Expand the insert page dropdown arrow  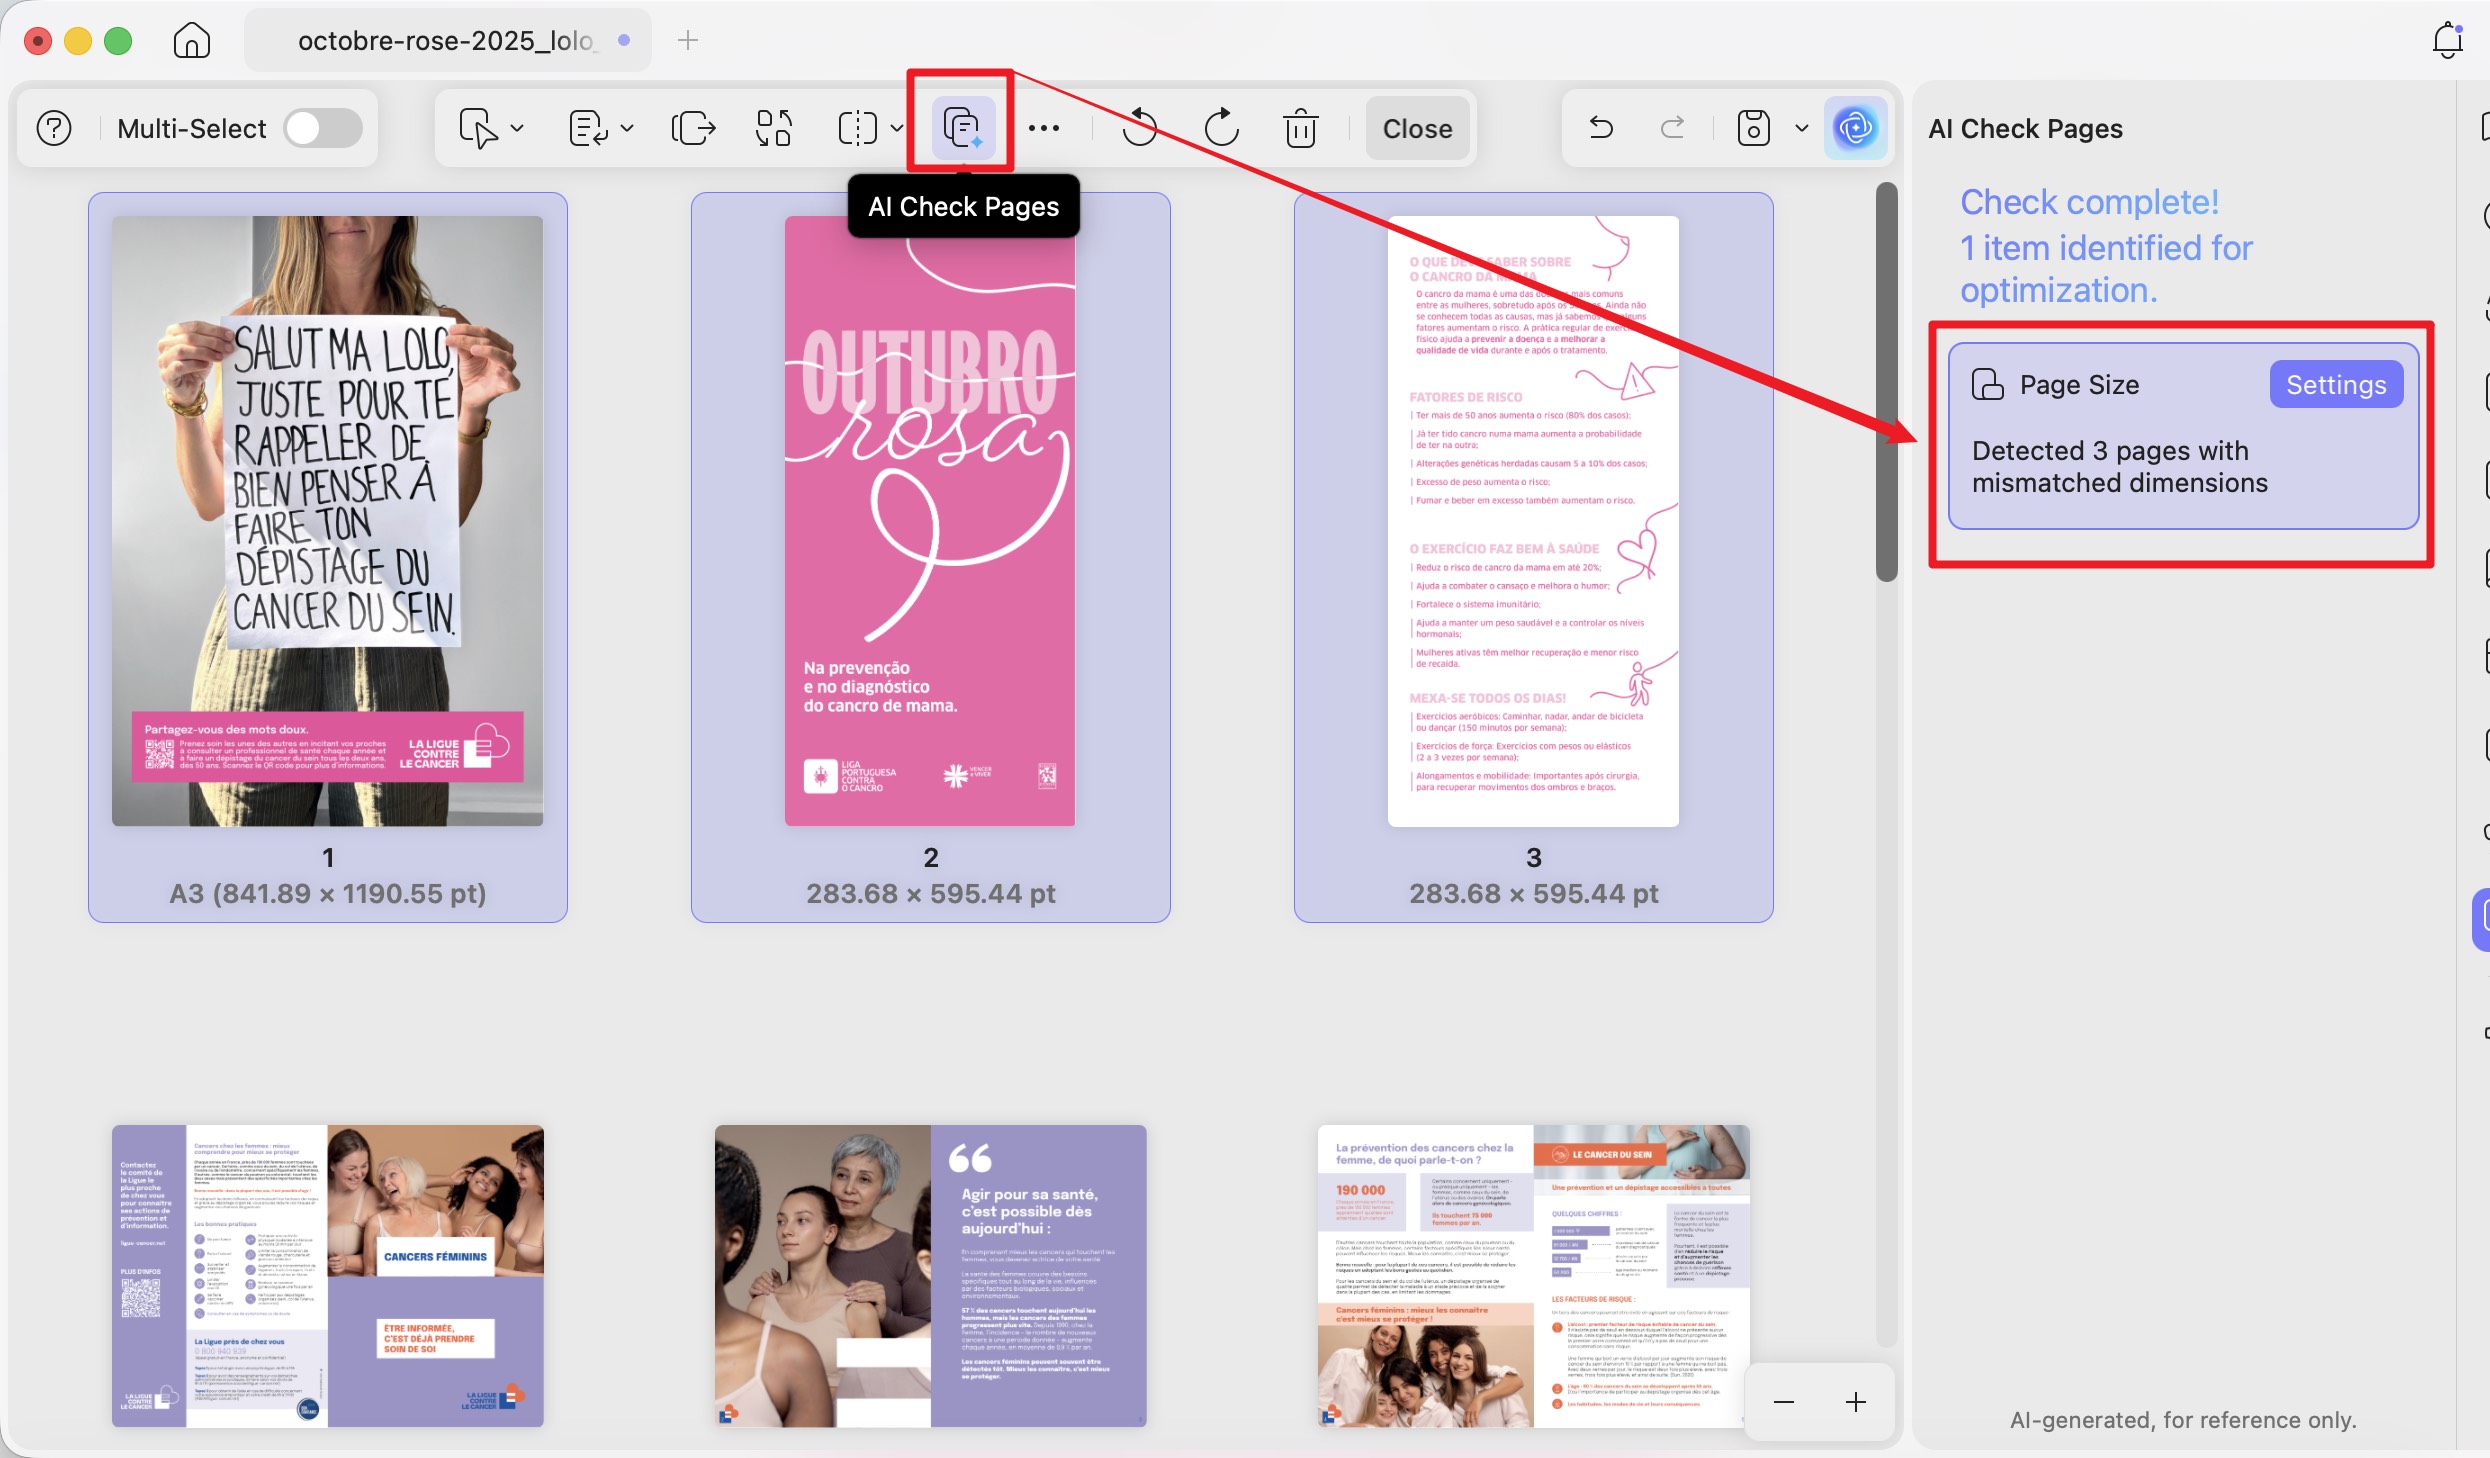click(x=517, y=128)
